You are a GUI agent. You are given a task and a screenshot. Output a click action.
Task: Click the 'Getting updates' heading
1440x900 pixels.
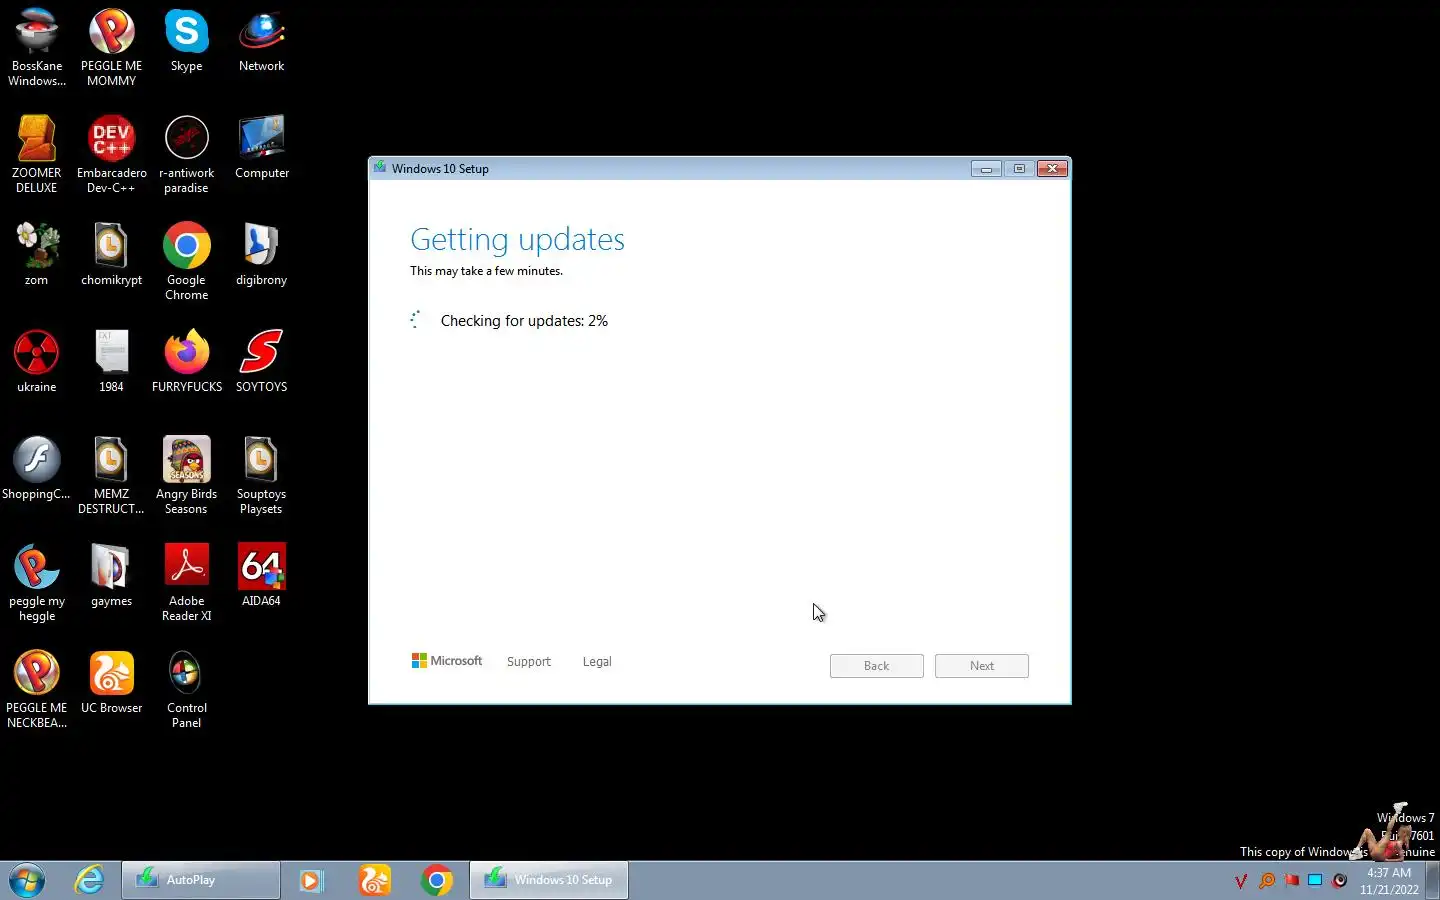[x=517, y=239]
